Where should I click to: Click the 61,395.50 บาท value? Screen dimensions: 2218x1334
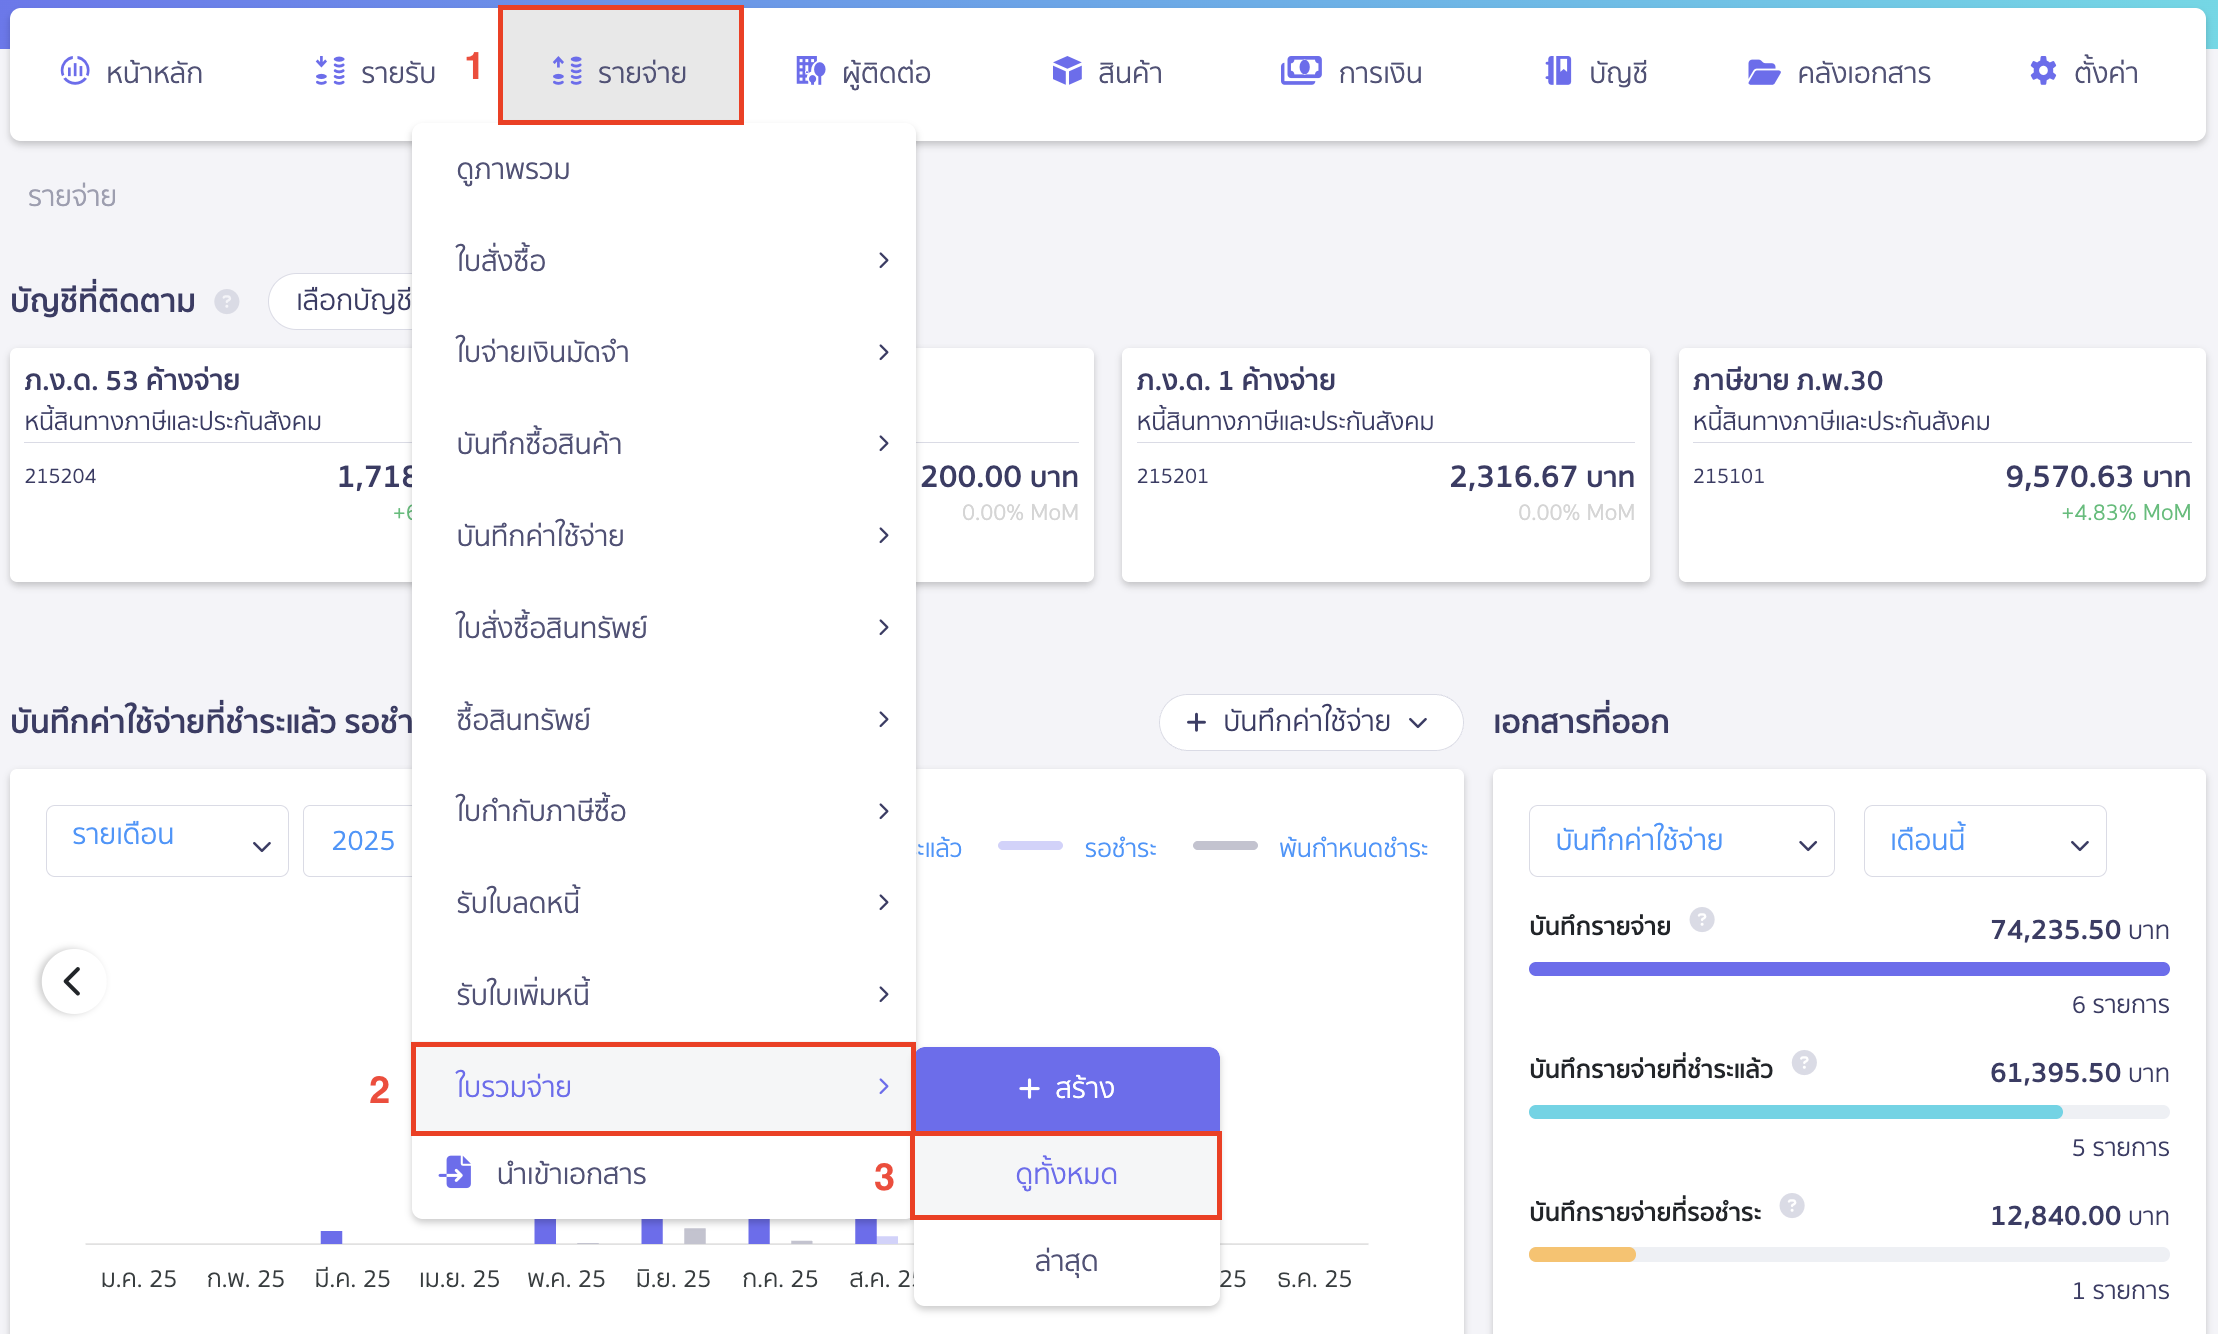tap(2079, 1073)
